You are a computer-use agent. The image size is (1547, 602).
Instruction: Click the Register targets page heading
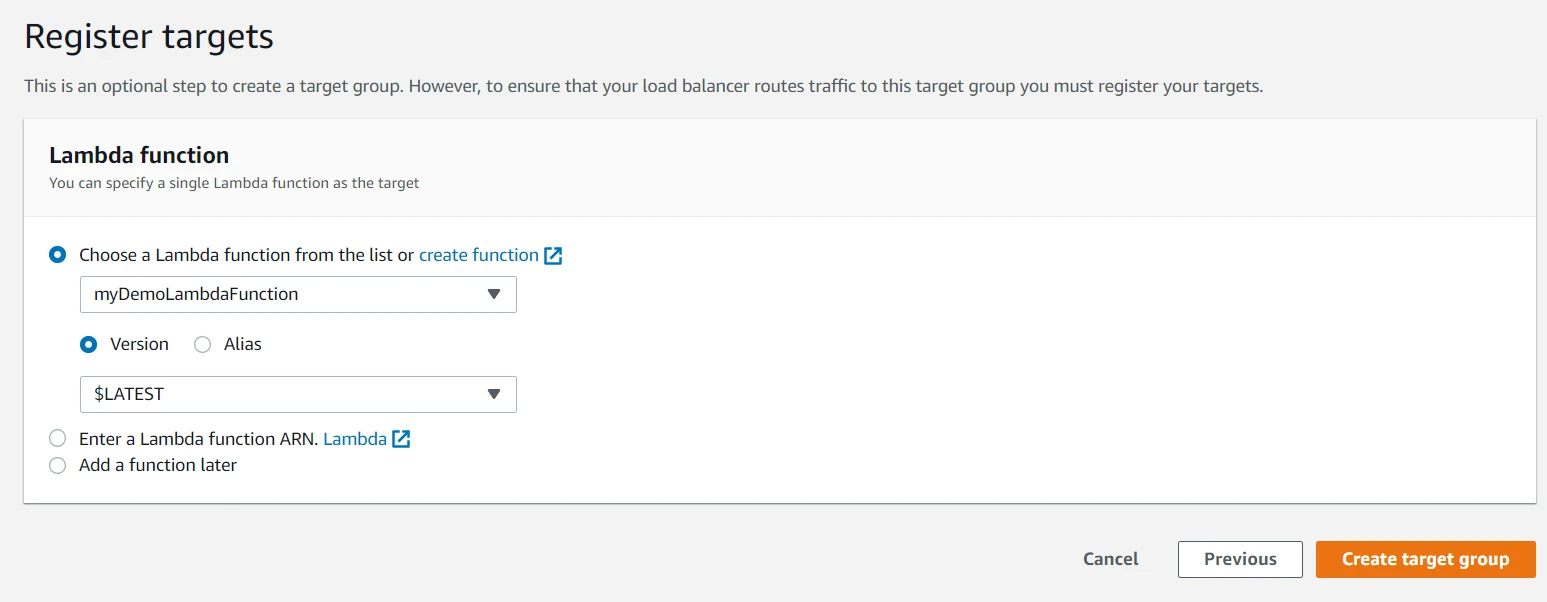(149, 37)
